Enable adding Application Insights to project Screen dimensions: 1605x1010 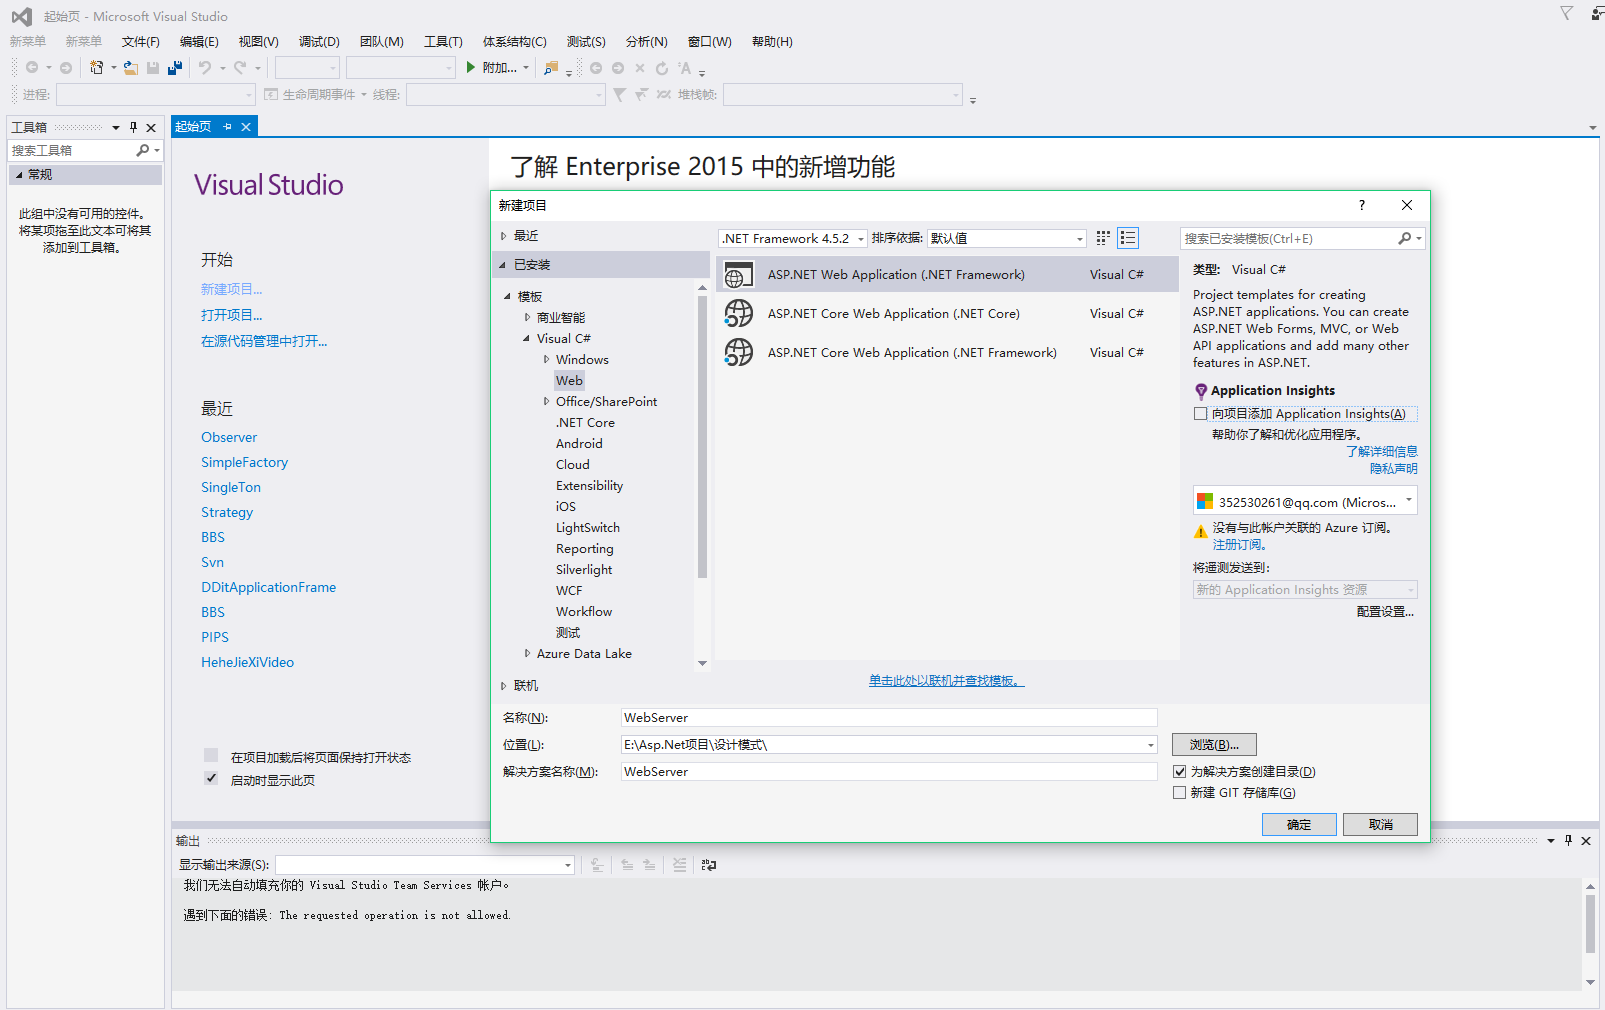click(1201, 414)
